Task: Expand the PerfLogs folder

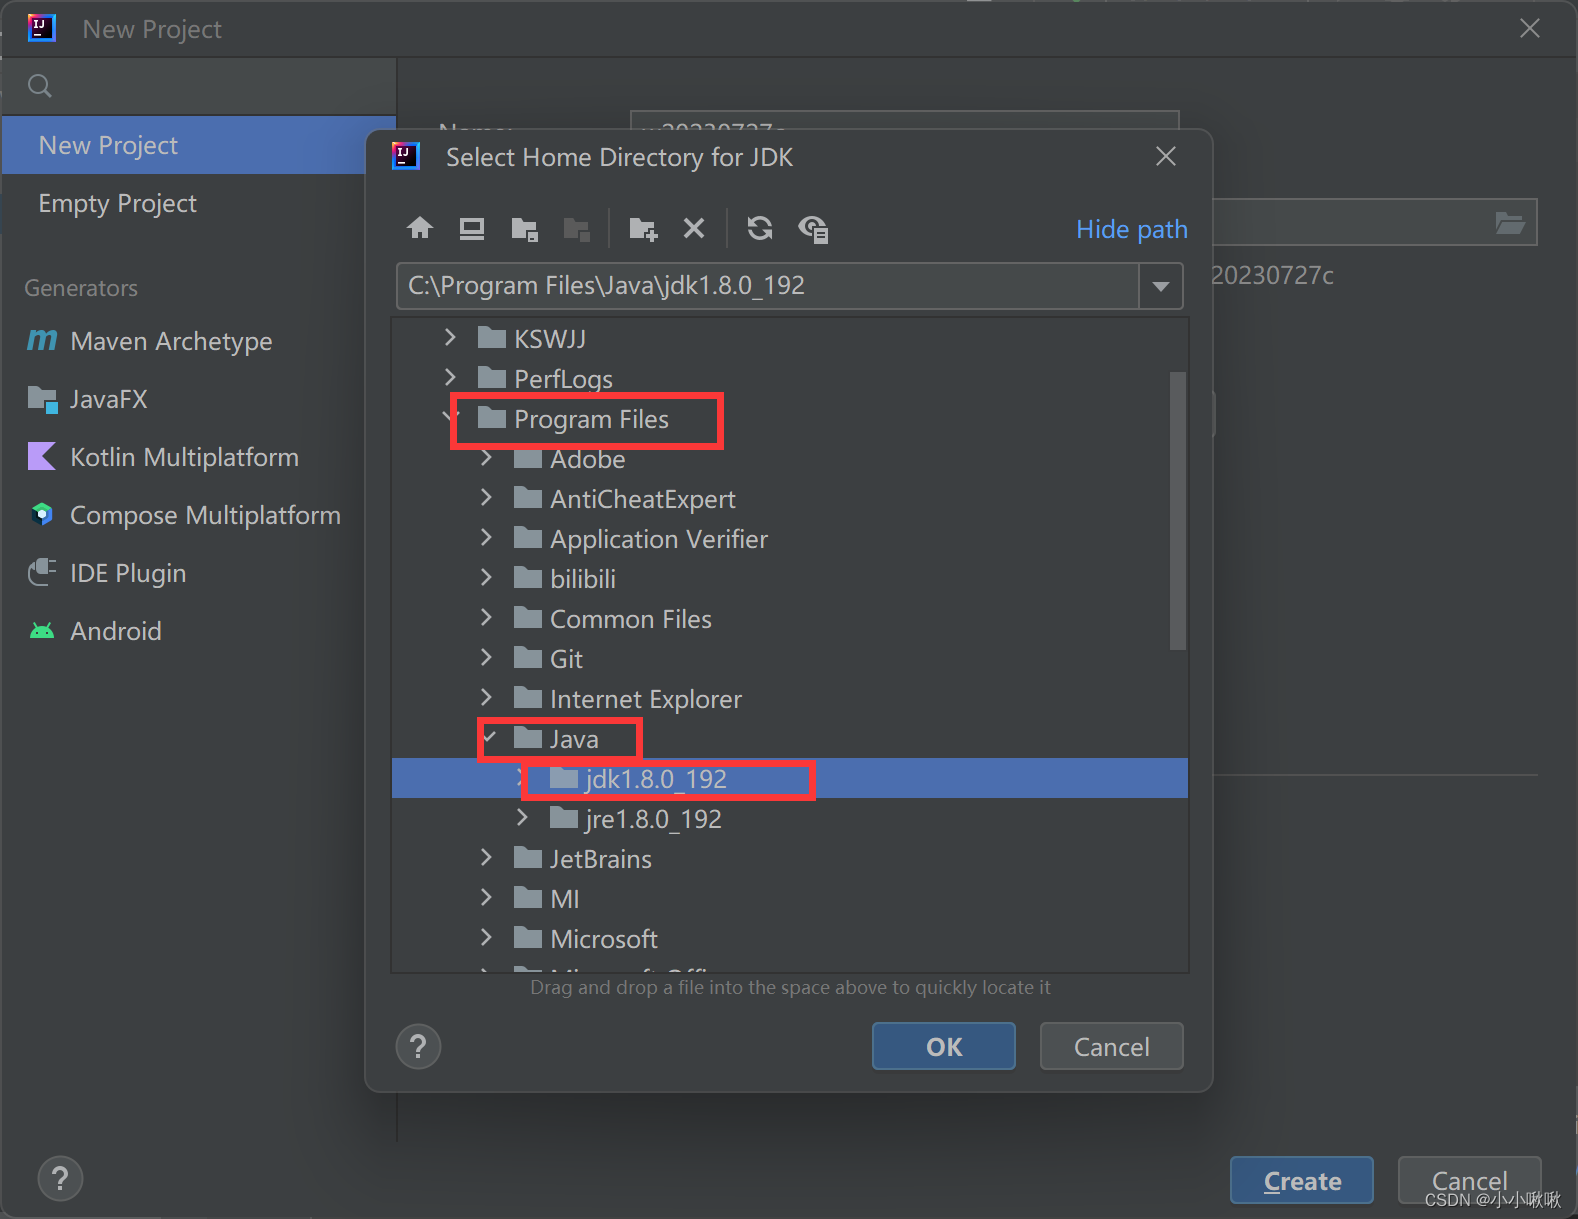Action: (x=450, y=377)
